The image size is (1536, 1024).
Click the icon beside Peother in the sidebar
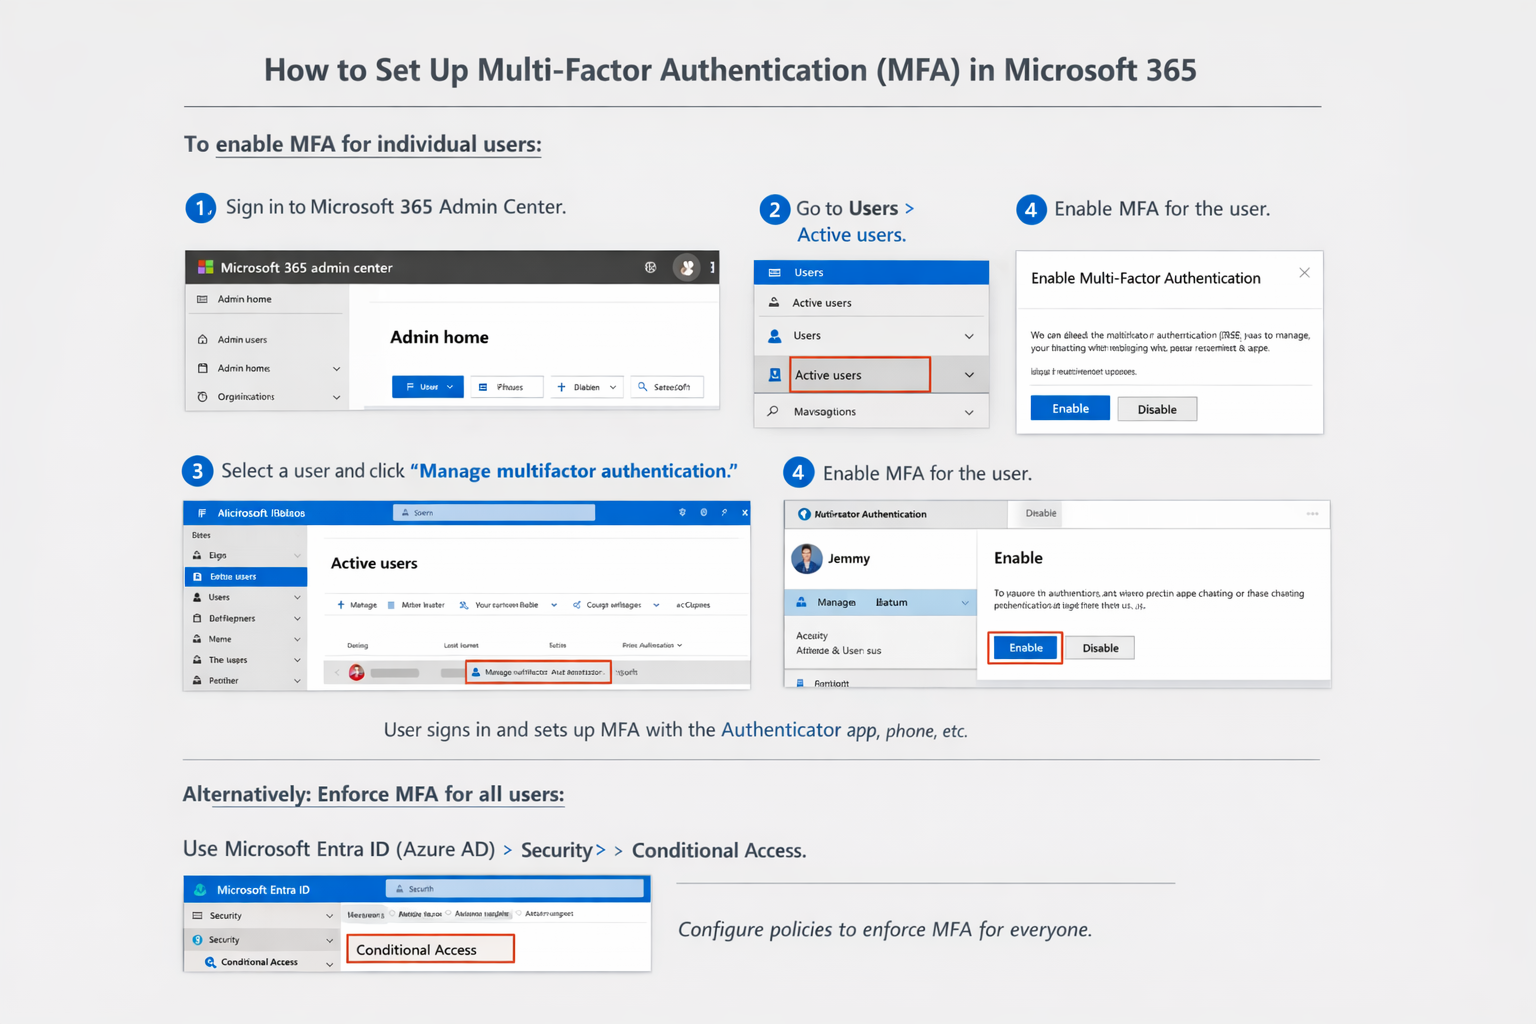point(197,680)
